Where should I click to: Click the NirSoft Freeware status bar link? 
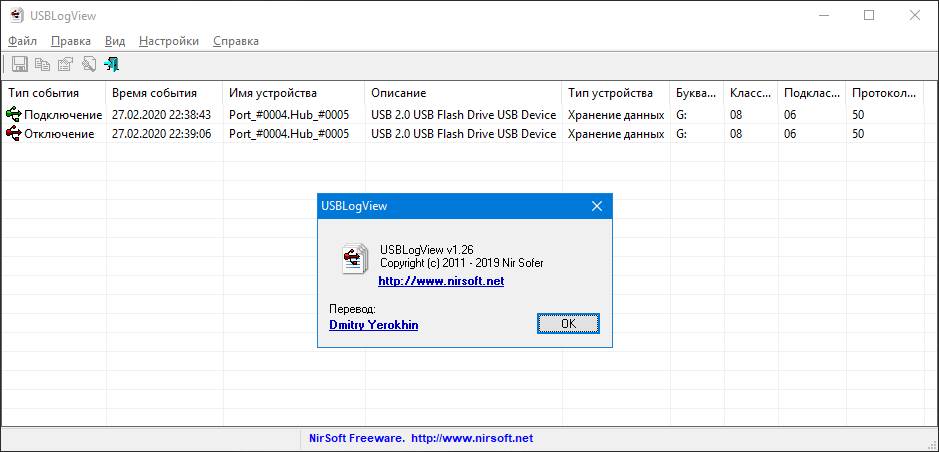(420, 438)
